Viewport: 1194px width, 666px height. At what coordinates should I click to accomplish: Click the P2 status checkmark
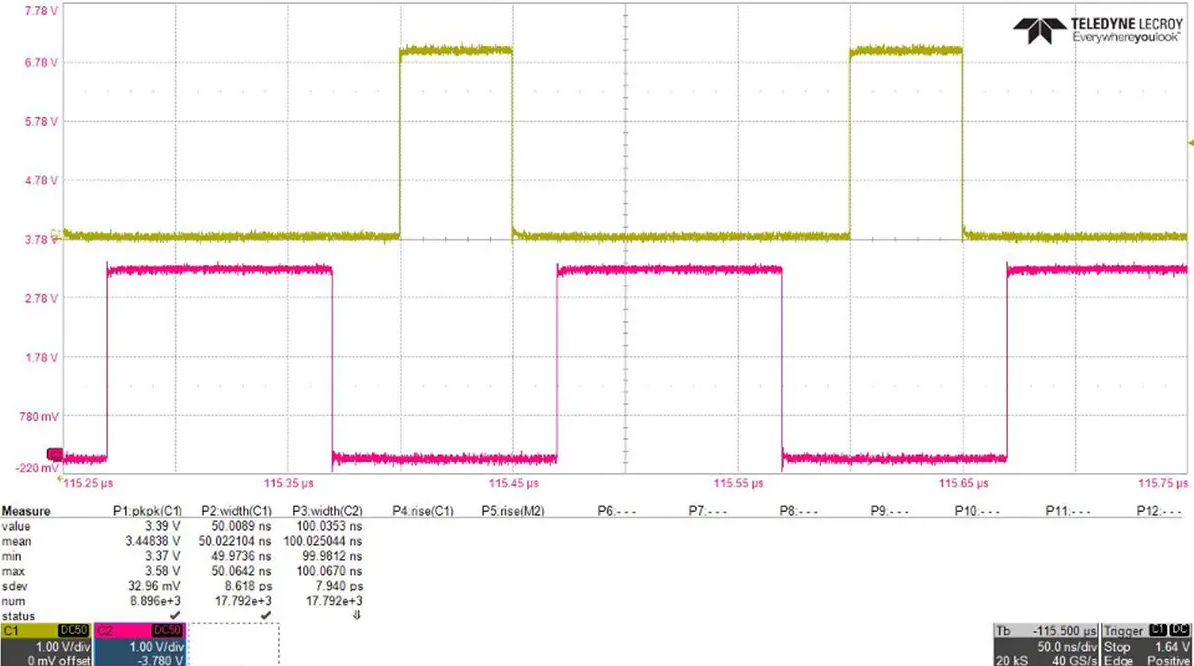click(266, 615)
